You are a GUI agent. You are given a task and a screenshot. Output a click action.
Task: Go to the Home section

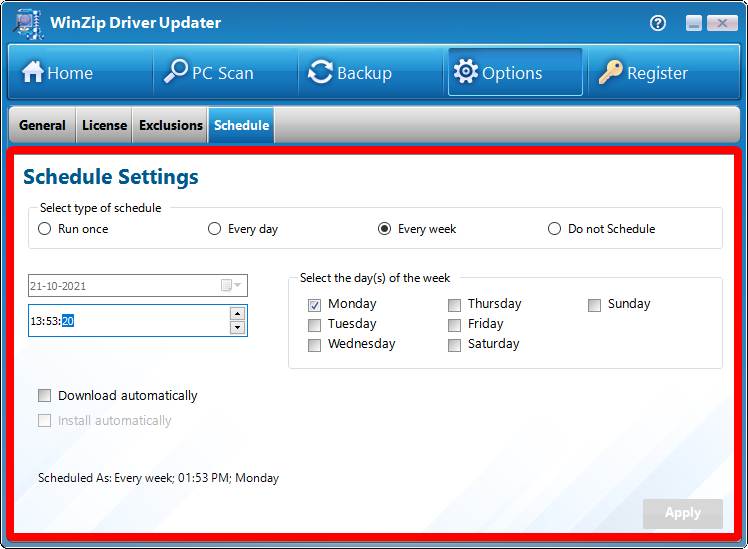click(80, 73)
